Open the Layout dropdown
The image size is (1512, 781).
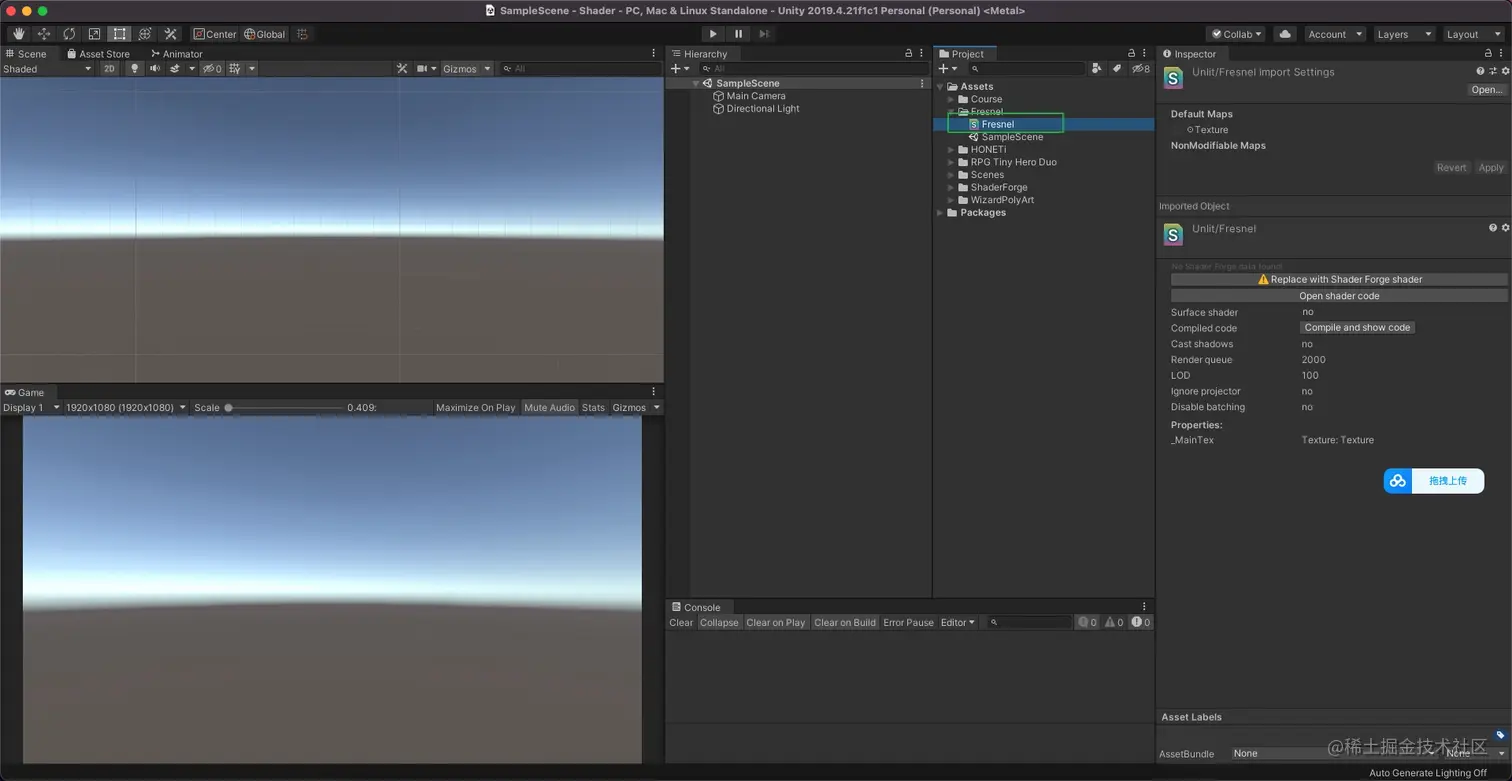(1473, 34)
